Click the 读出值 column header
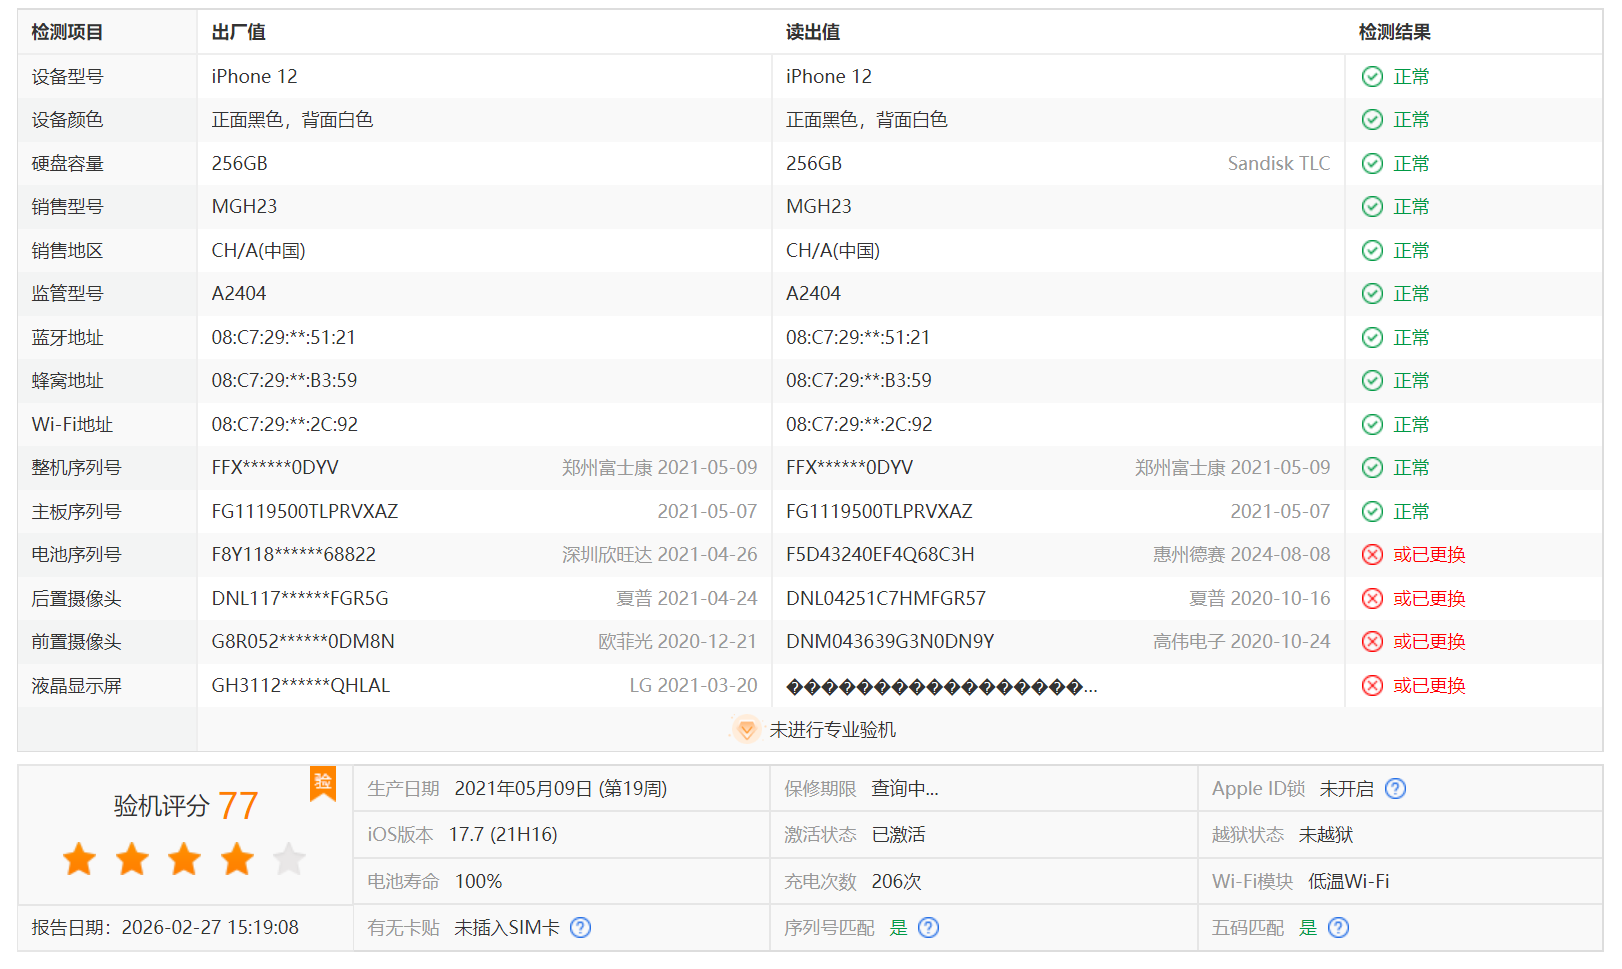 coord(812,32)
